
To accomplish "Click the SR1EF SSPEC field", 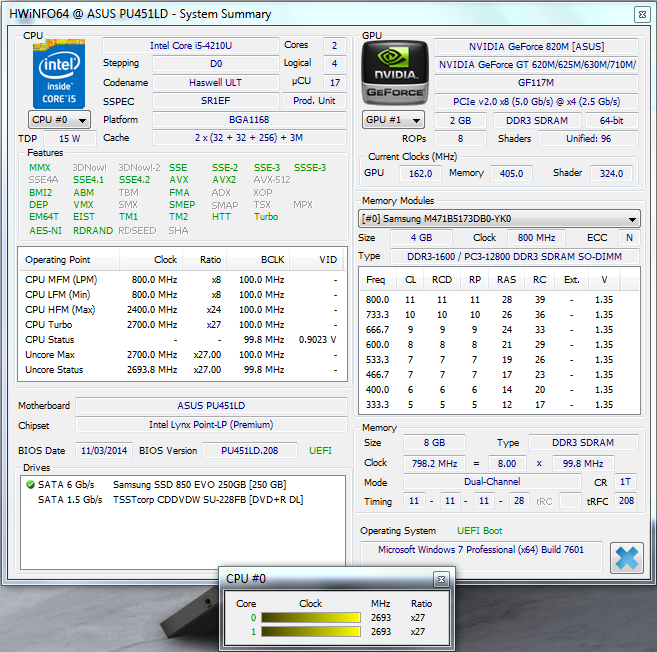I will coord(215,101).
